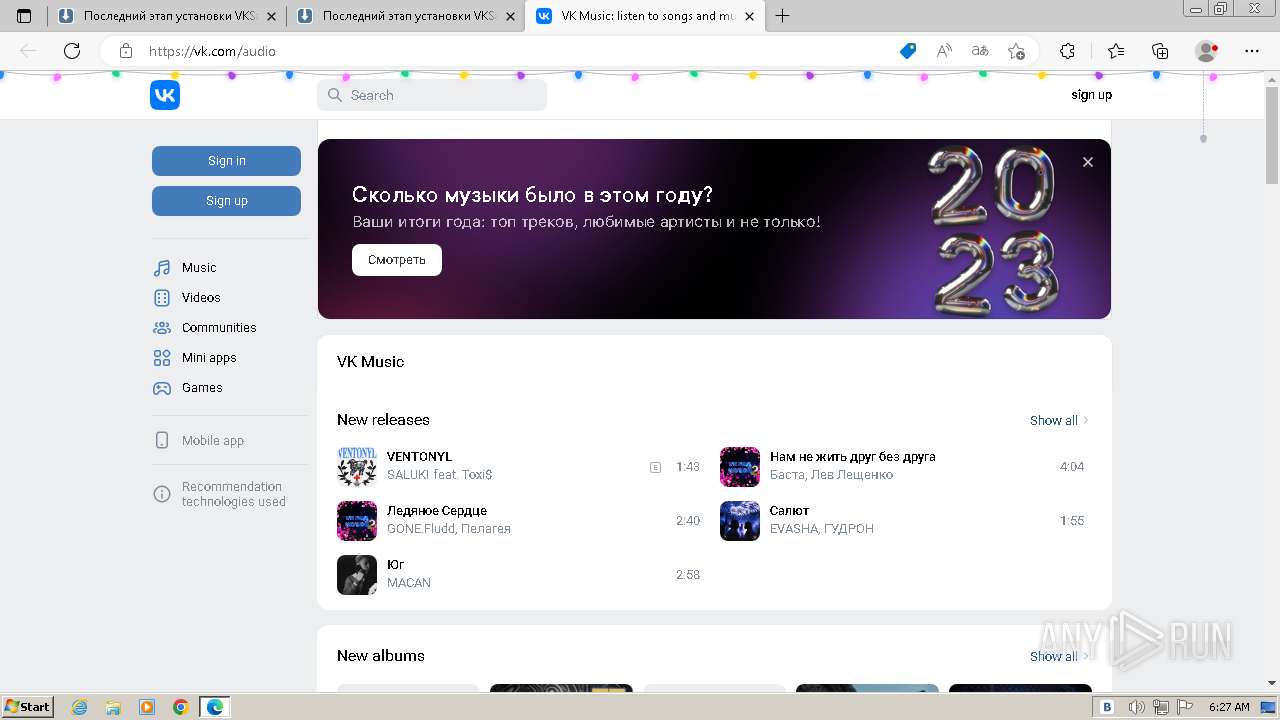View site information lock icon

click(x=125, y=51)
